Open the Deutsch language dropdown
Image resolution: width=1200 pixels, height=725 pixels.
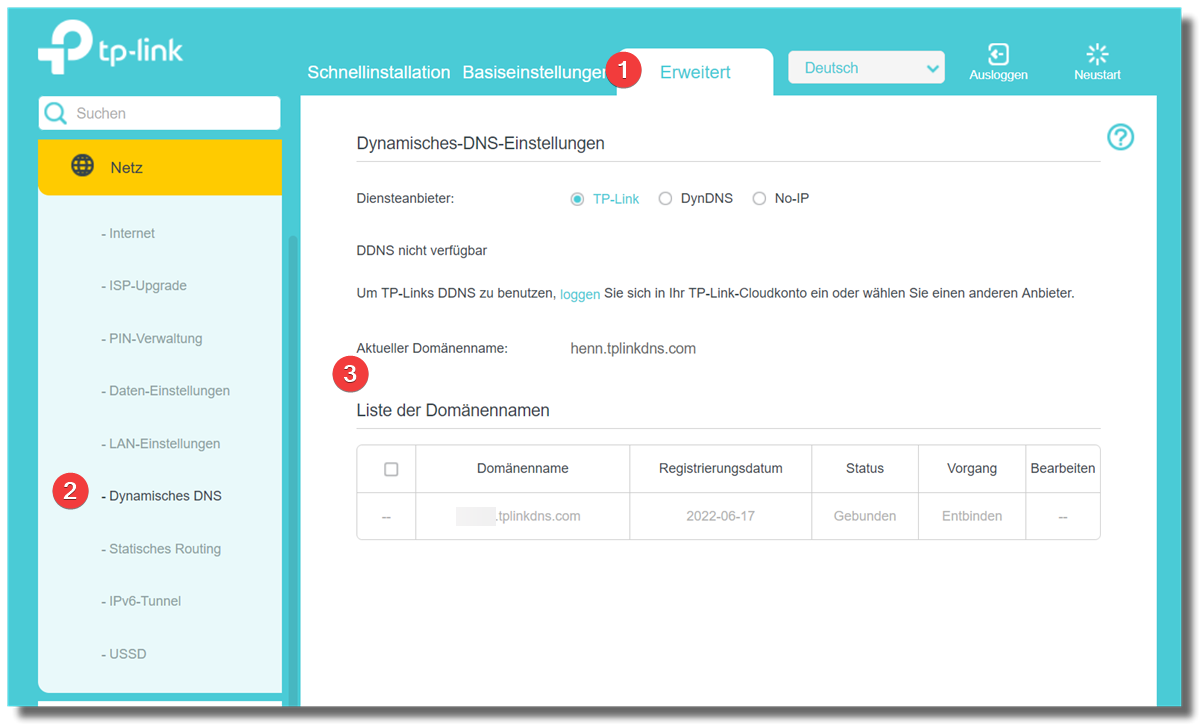(x=866, y=68)
